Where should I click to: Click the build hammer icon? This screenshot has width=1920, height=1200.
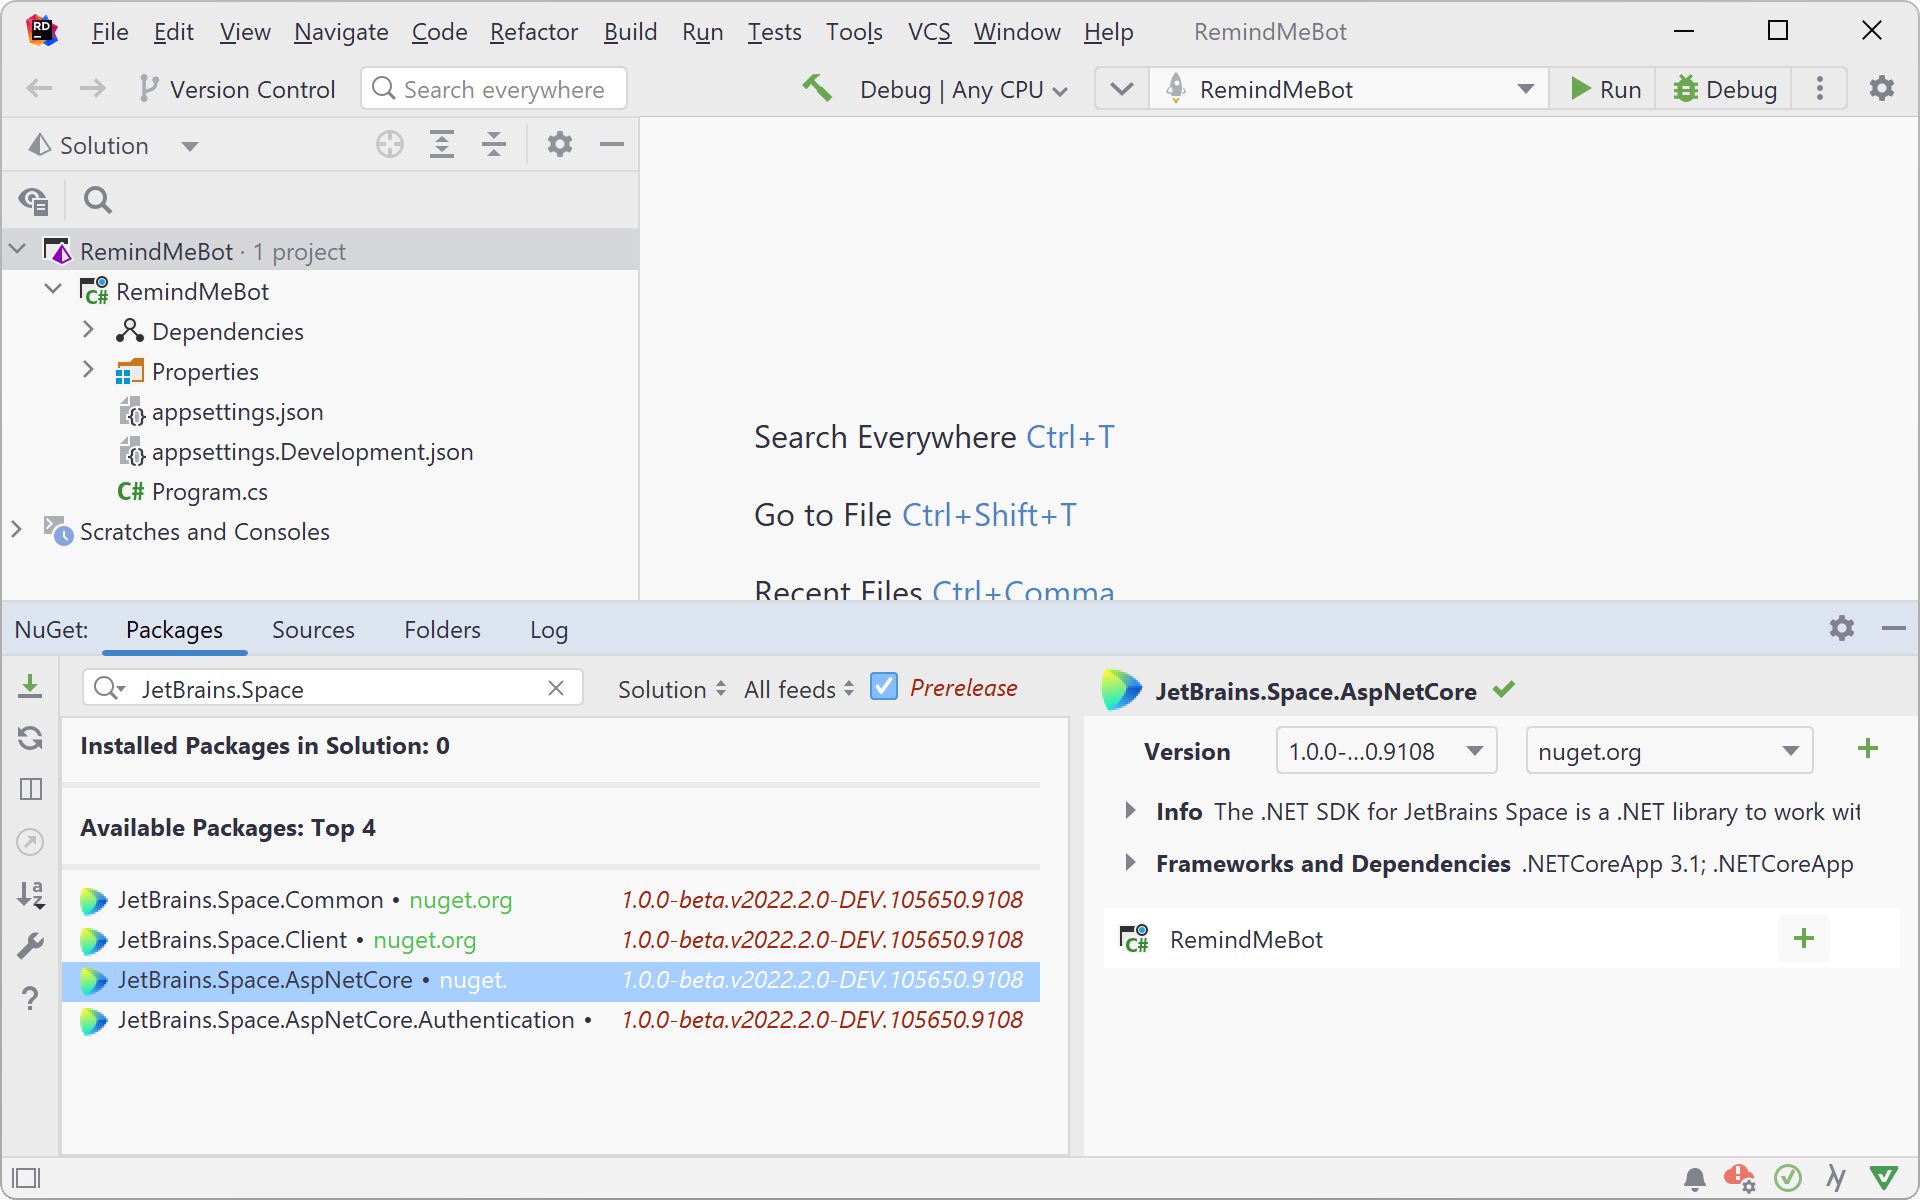point(817,88)
